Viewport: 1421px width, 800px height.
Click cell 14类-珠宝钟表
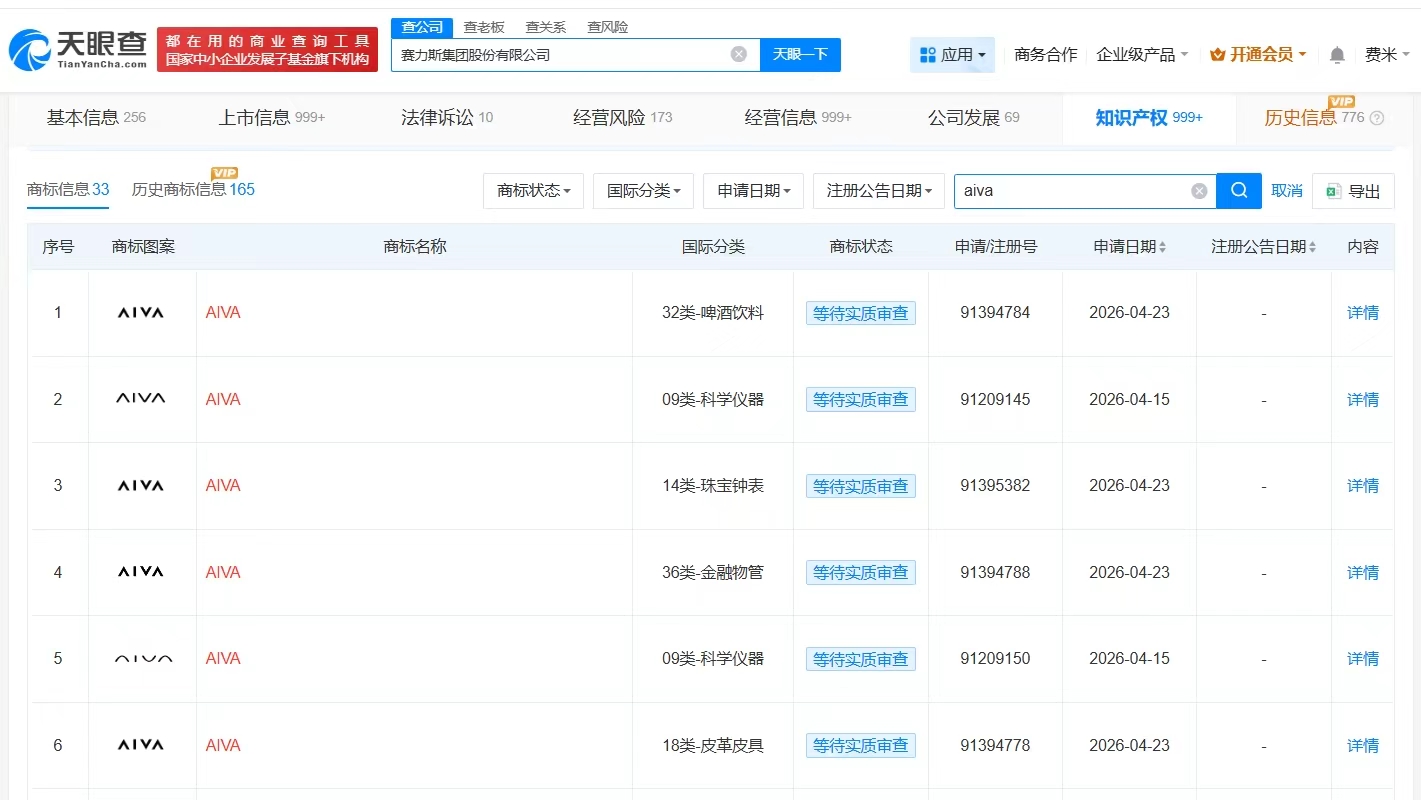[713, 486]
